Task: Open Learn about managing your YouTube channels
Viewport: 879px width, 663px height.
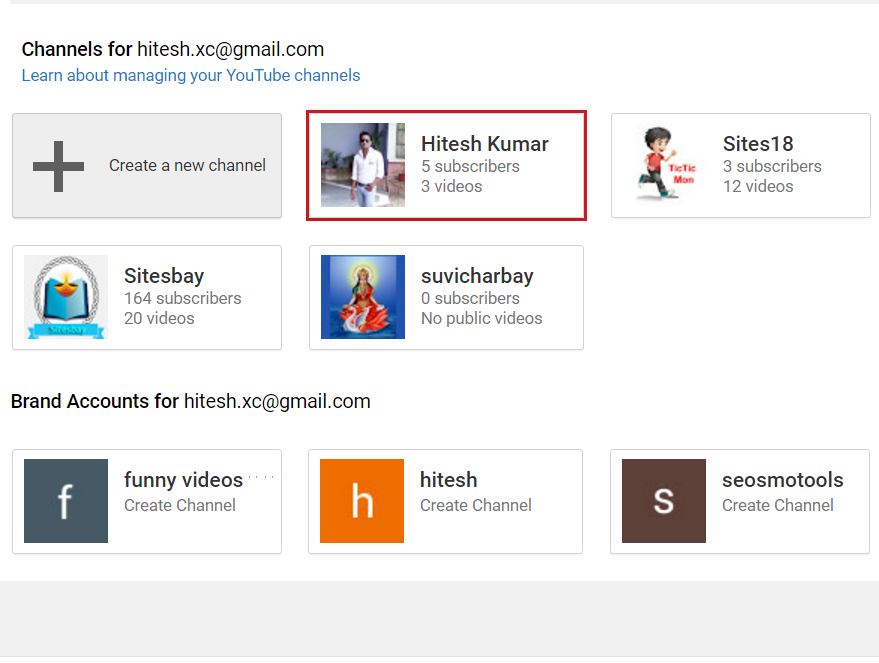Action: (191, 75)
